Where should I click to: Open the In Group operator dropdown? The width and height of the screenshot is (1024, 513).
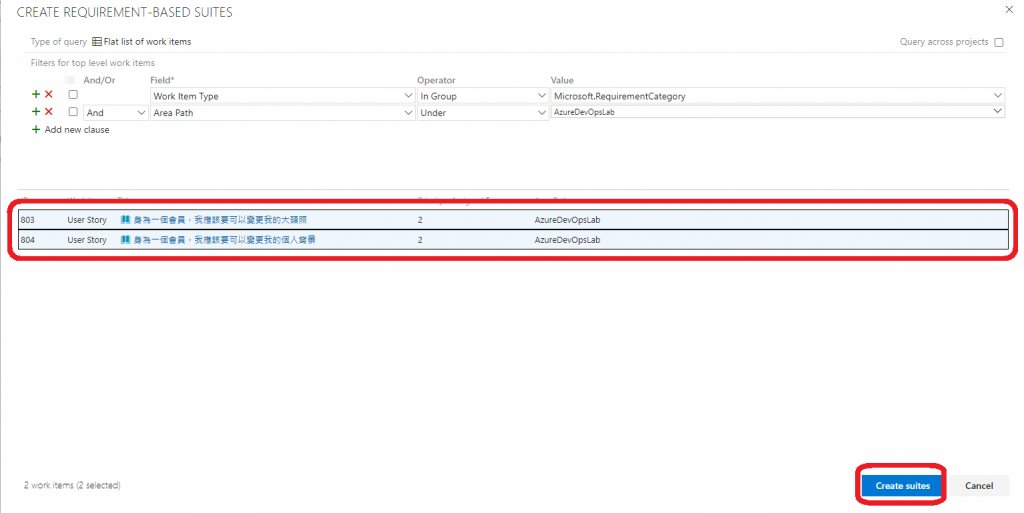pos(483,96)
